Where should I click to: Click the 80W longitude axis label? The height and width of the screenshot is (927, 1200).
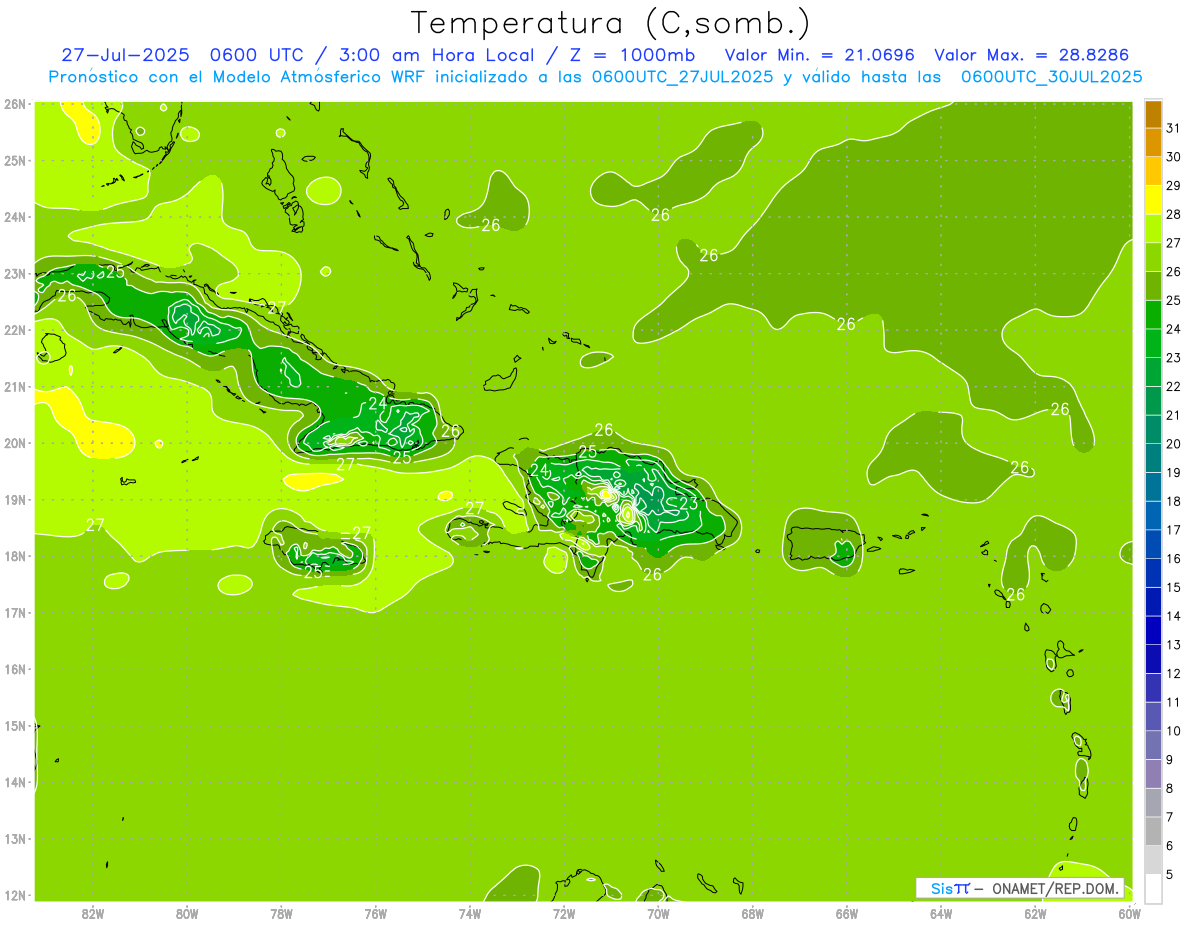(187, 913)
